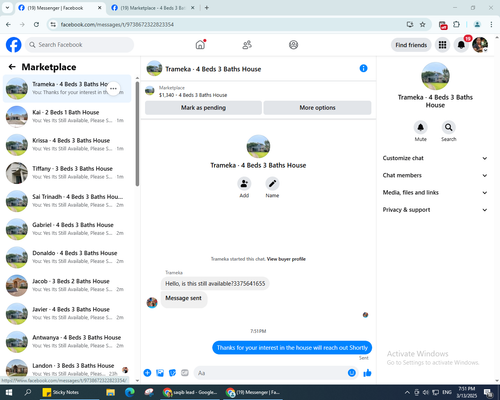Open the $1,340 Marketplace listing link

coord(193,95)
